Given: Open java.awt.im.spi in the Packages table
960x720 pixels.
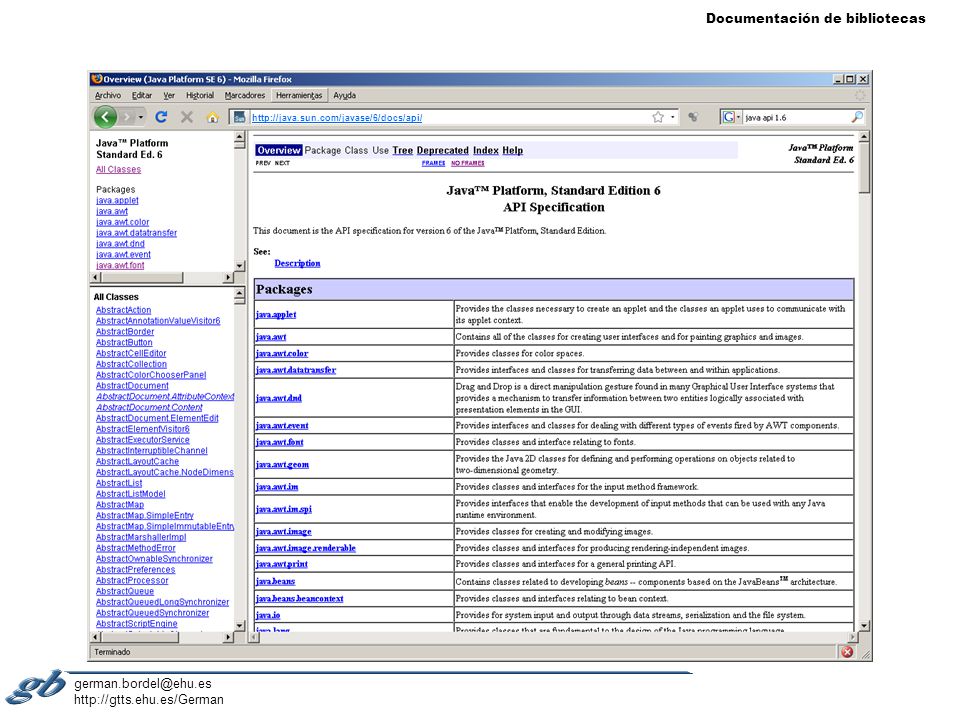Looking at the screenshot, I should tap(283, 509).
